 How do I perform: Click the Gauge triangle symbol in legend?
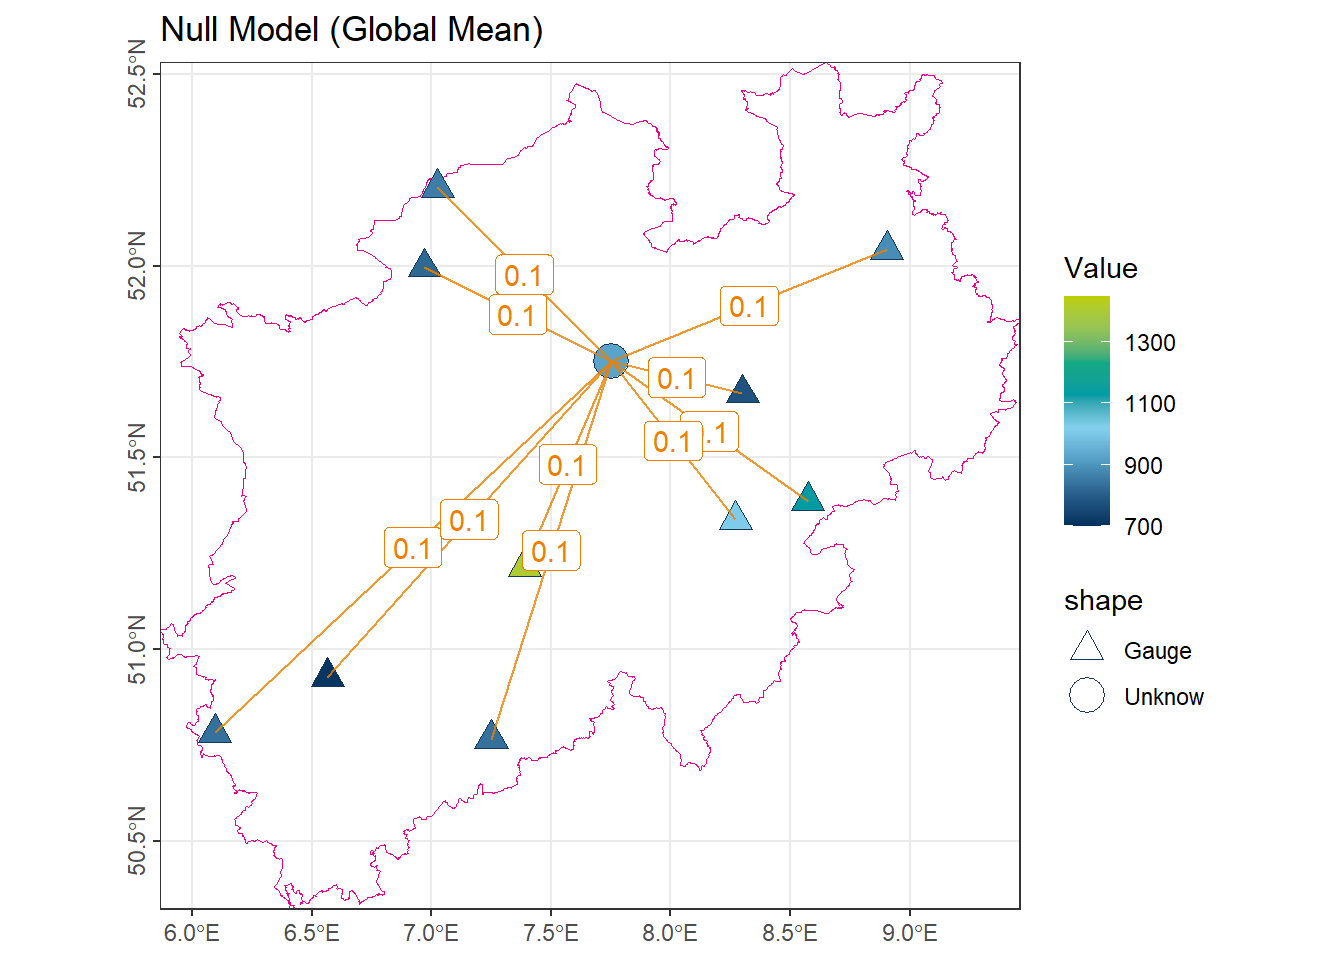[x=1087, y=648]
